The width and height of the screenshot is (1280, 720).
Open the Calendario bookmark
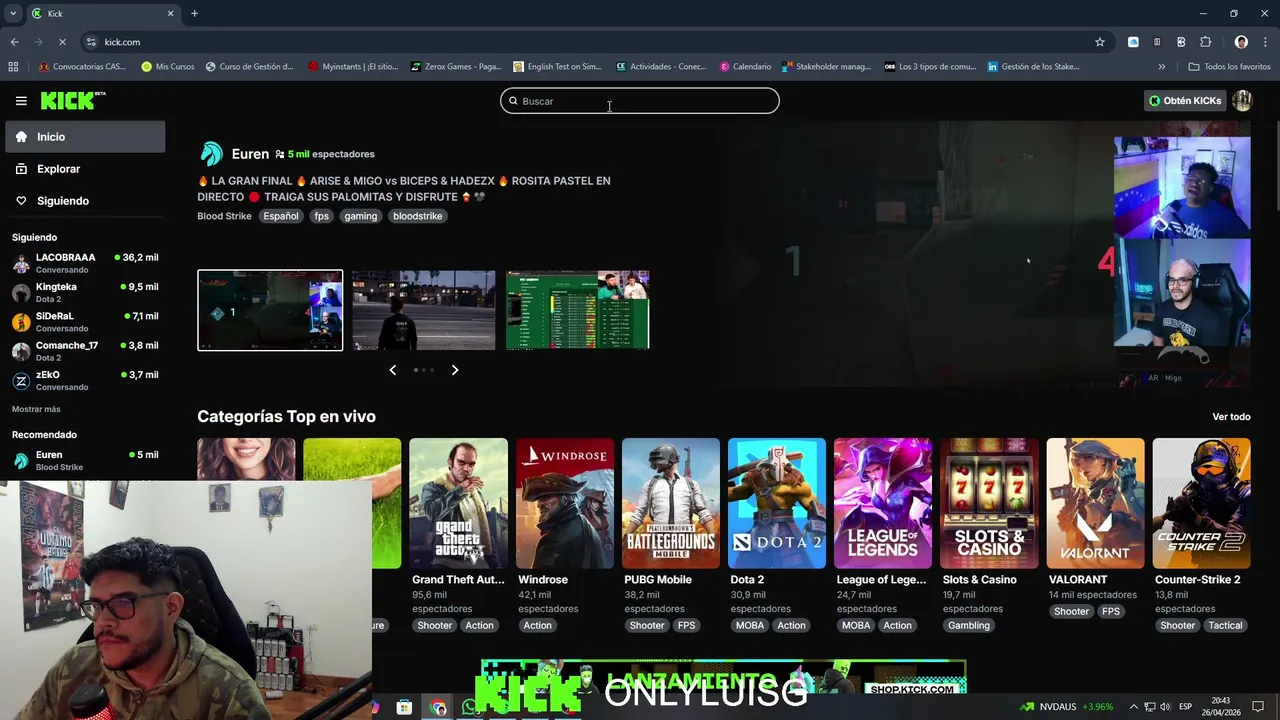pyautogui.click(x=745, y=67)
